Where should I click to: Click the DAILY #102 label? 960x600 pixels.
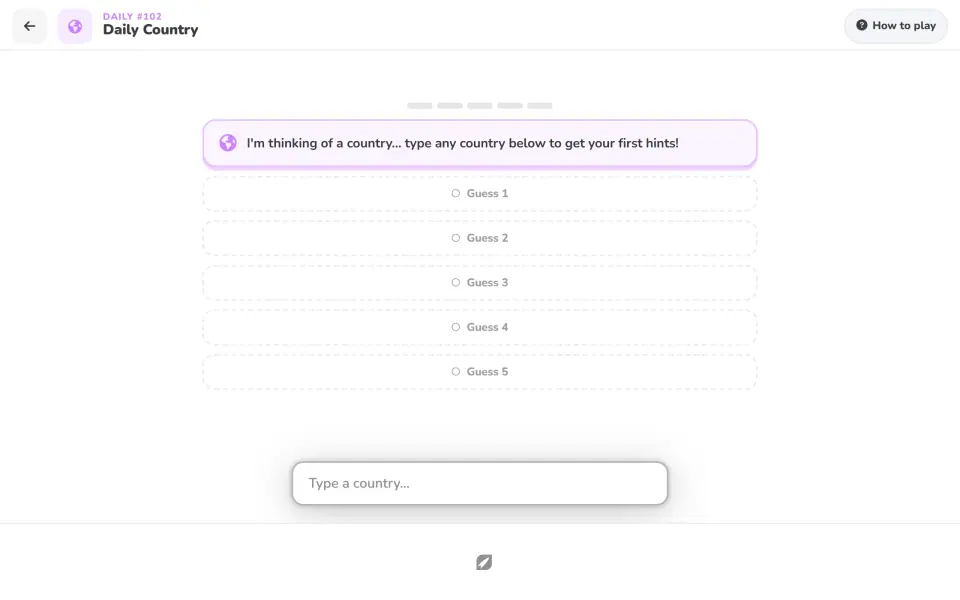click(132, 17)
